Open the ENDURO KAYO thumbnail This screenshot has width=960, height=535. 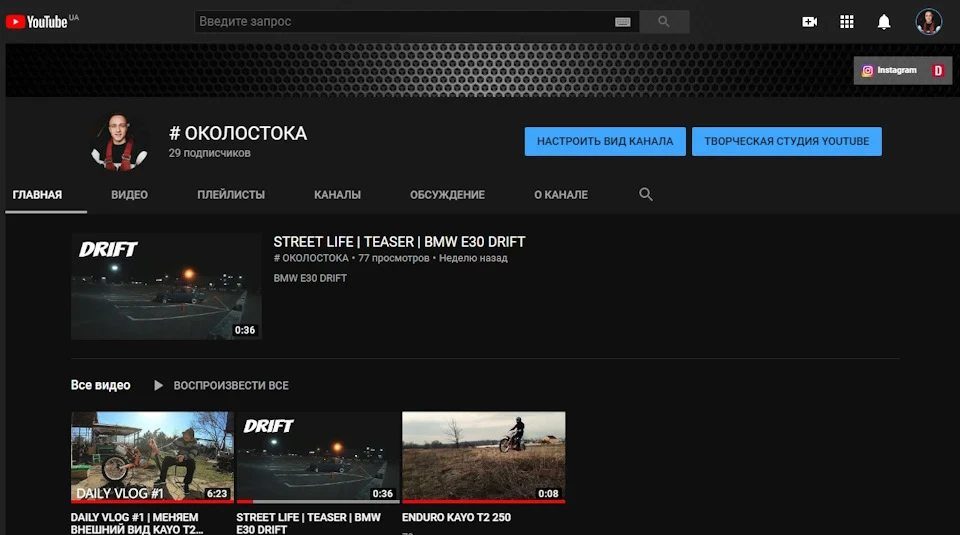tap(484, 457)
